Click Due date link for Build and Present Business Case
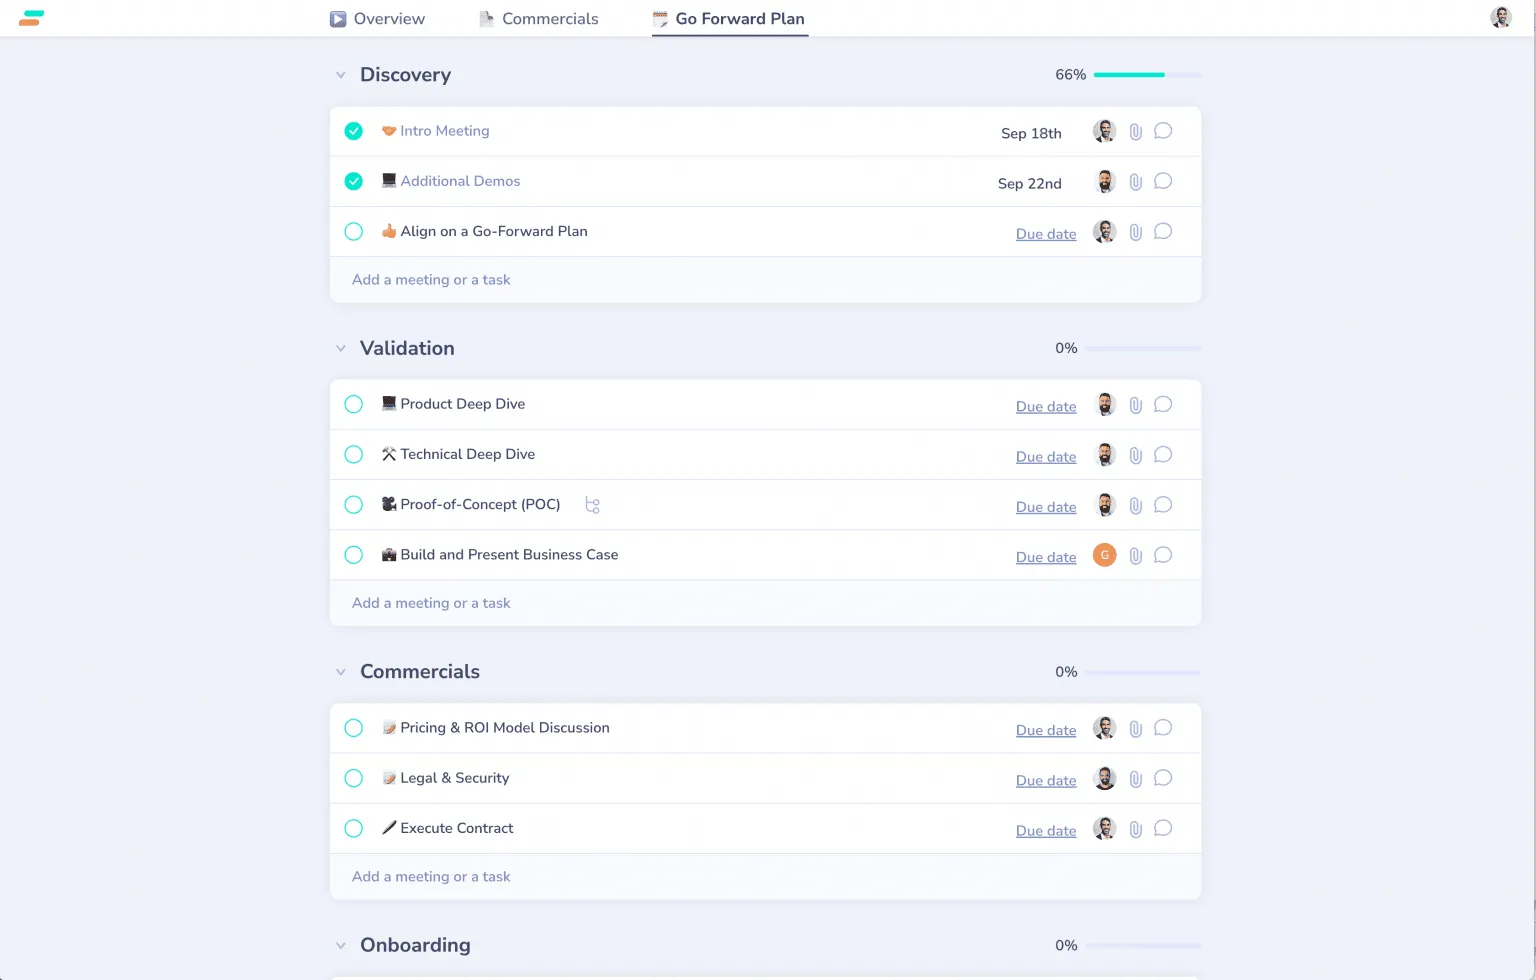The width and height of the screenshot is (1536, 980). [1046, 558]
